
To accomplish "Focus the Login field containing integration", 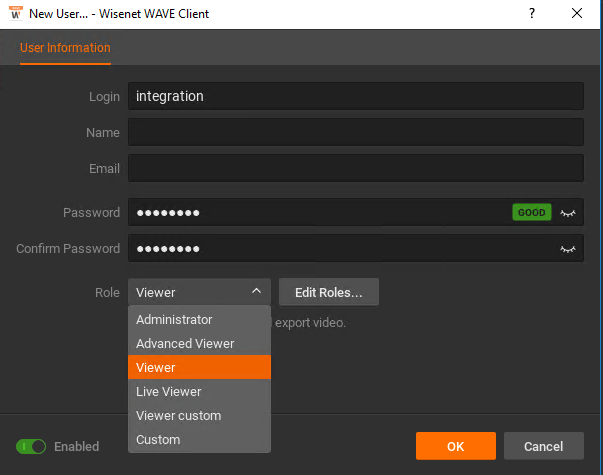I will [356, 96].
